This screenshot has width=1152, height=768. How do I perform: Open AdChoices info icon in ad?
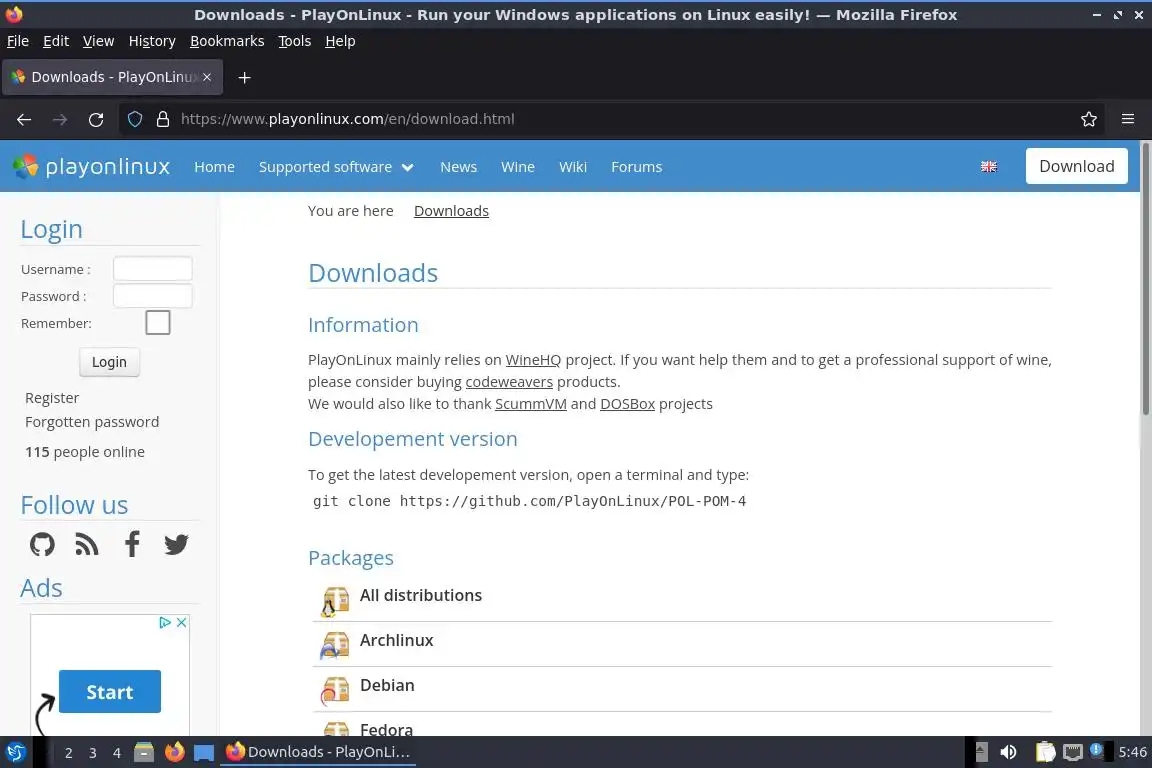coord(165,622)
